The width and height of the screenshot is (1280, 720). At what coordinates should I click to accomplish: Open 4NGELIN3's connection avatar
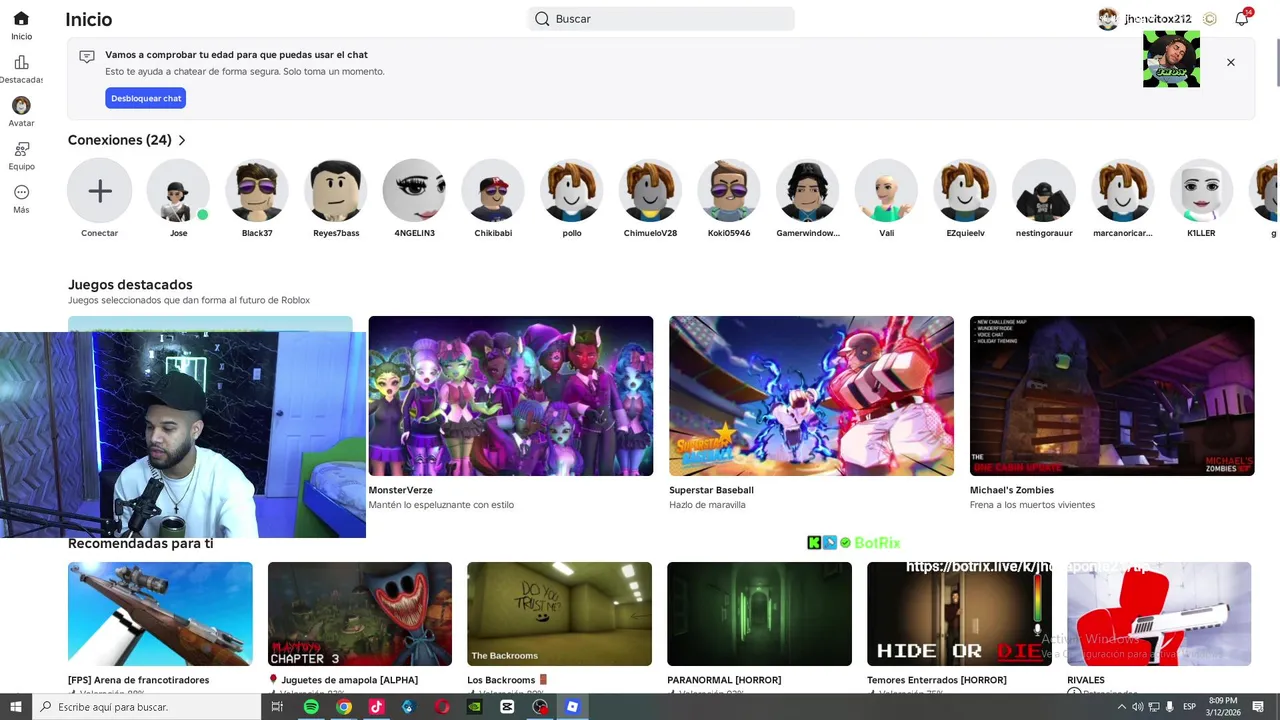414,190
